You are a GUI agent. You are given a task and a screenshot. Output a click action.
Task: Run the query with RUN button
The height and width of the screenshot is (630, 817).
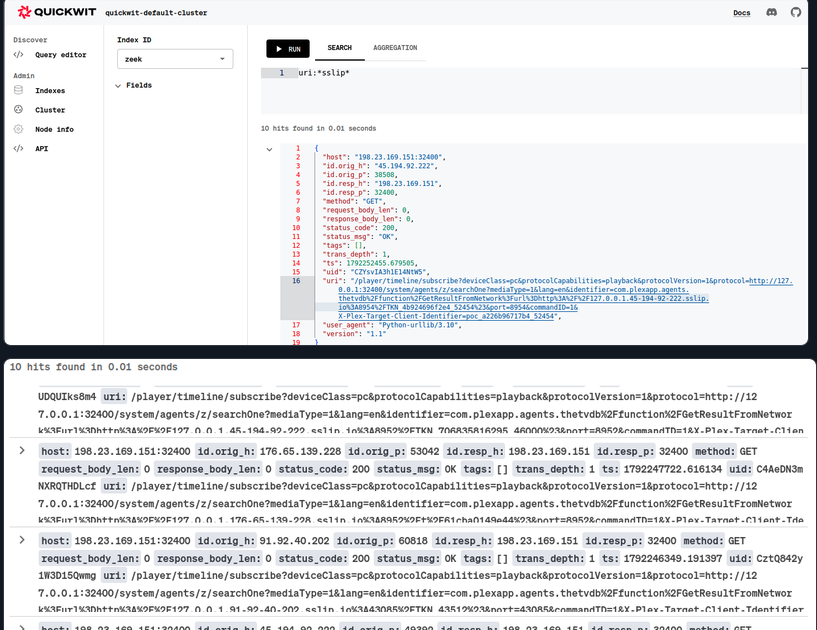pos(288,49)
